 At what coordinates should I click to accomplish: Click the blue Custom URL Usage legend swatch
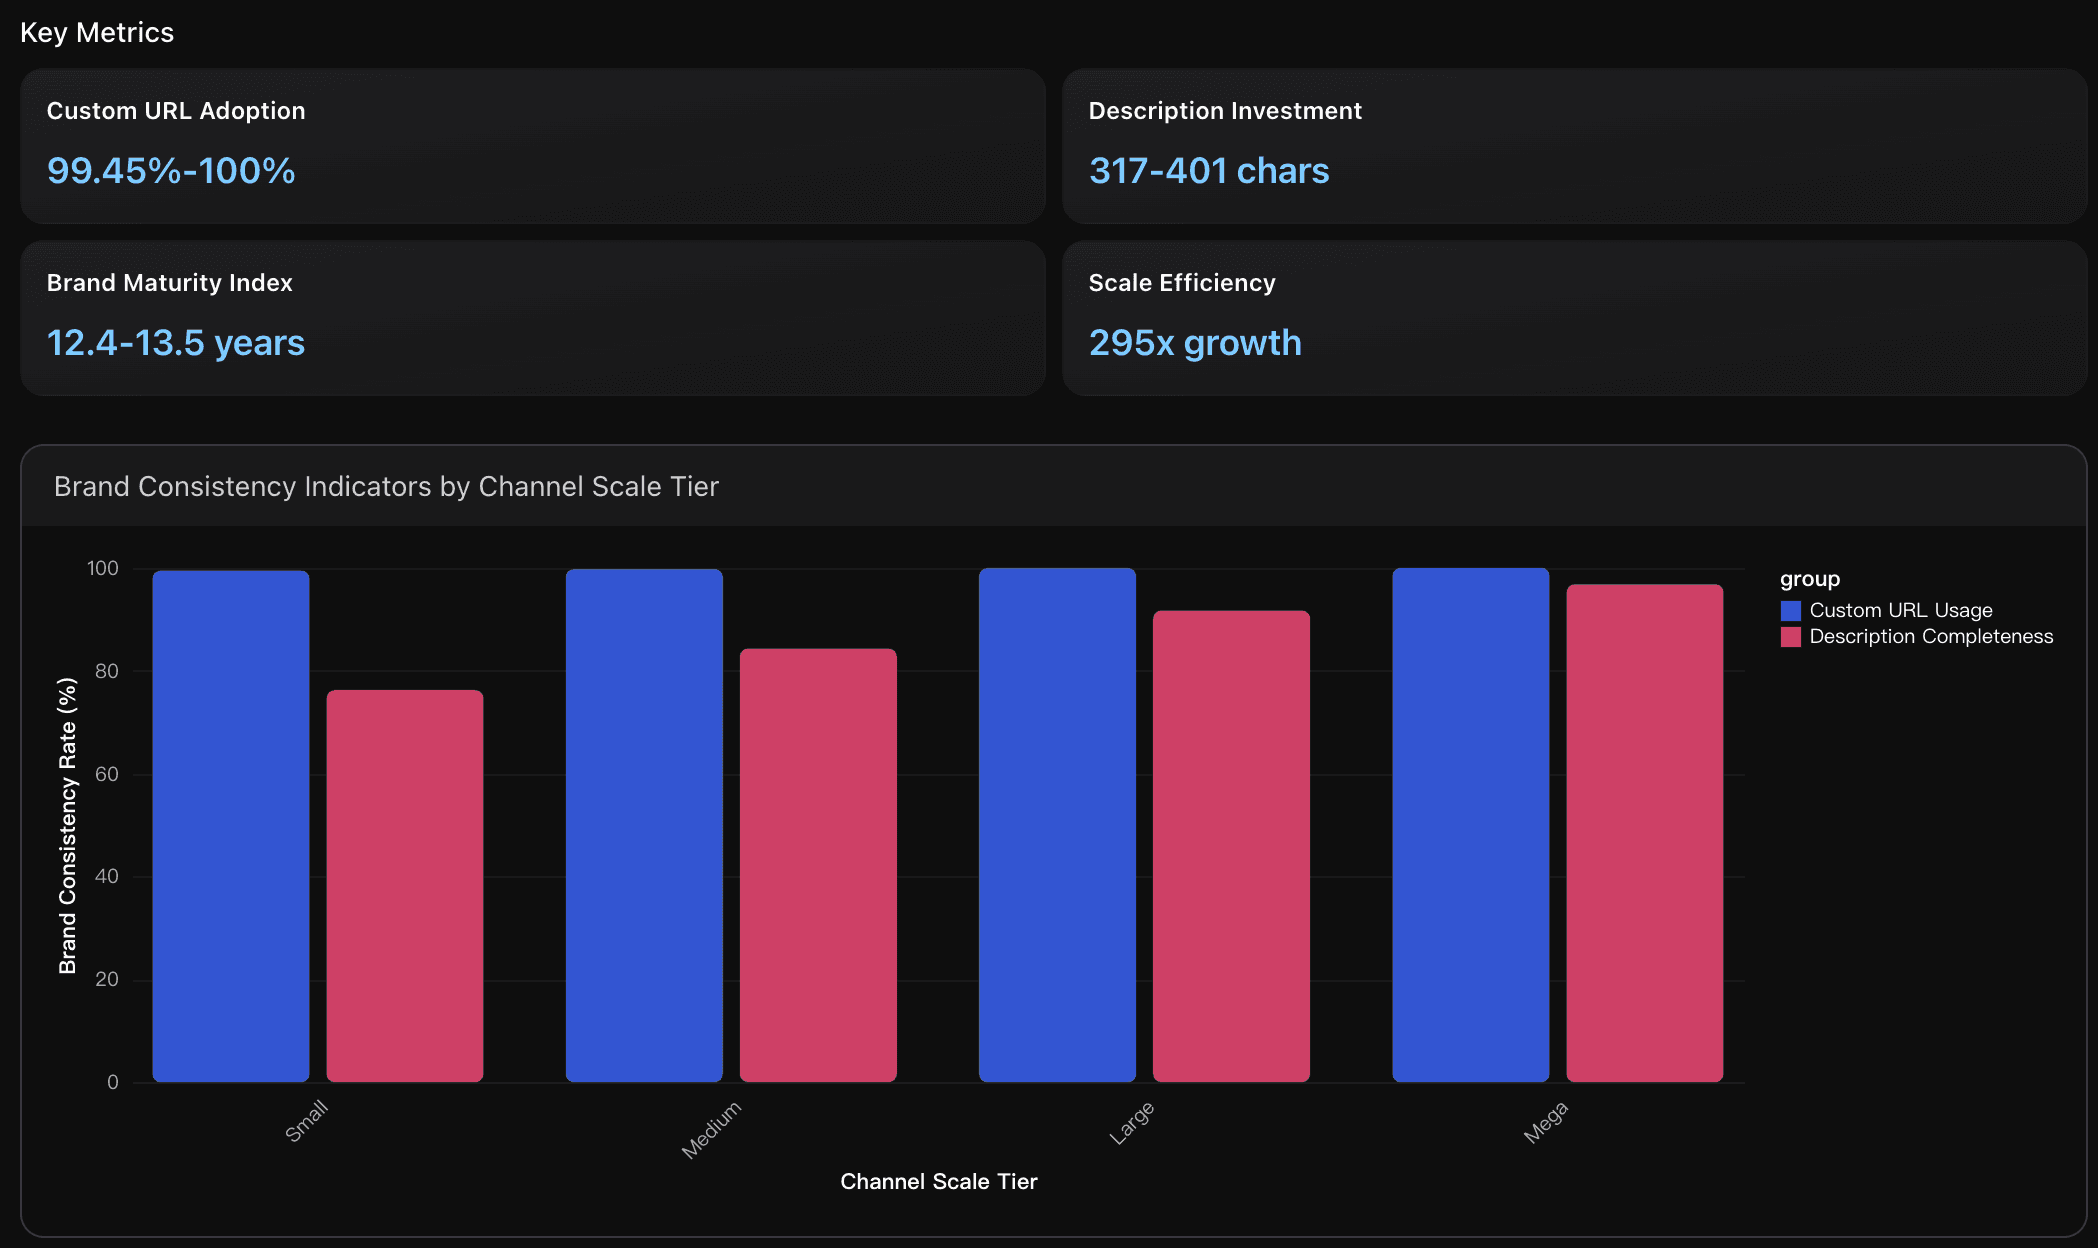point(1791,609)
